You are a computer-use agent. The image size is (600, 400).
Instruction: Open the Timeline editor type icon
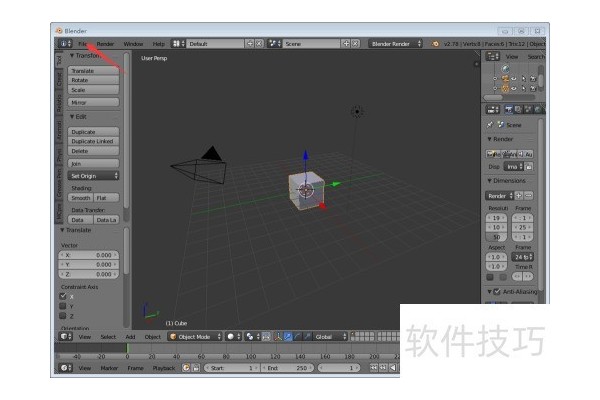point(65,367)
